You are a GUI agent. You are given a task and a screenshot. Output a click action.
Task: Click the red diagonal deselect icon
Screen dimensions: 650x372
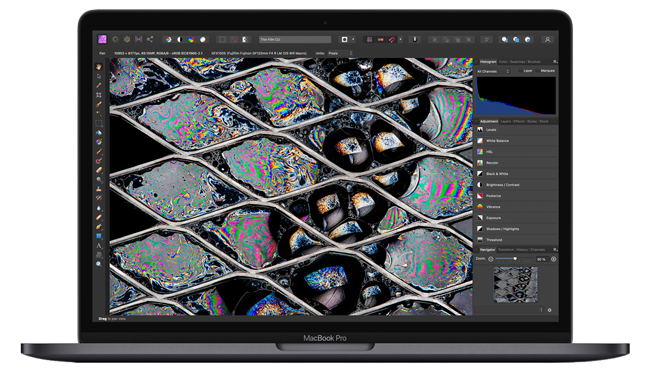[x=234, y=39]
